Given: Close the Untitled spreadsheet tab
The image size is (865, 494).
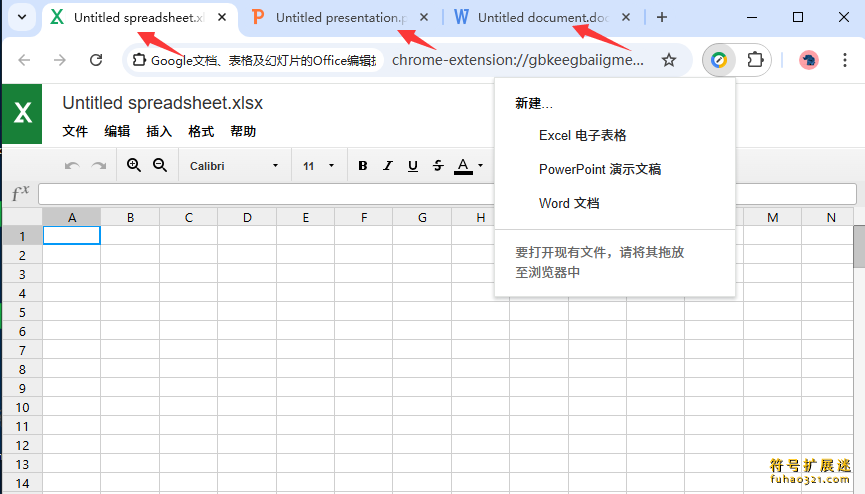Looking at the screenshot, I should pyautogui.click(x=222, y=18).
